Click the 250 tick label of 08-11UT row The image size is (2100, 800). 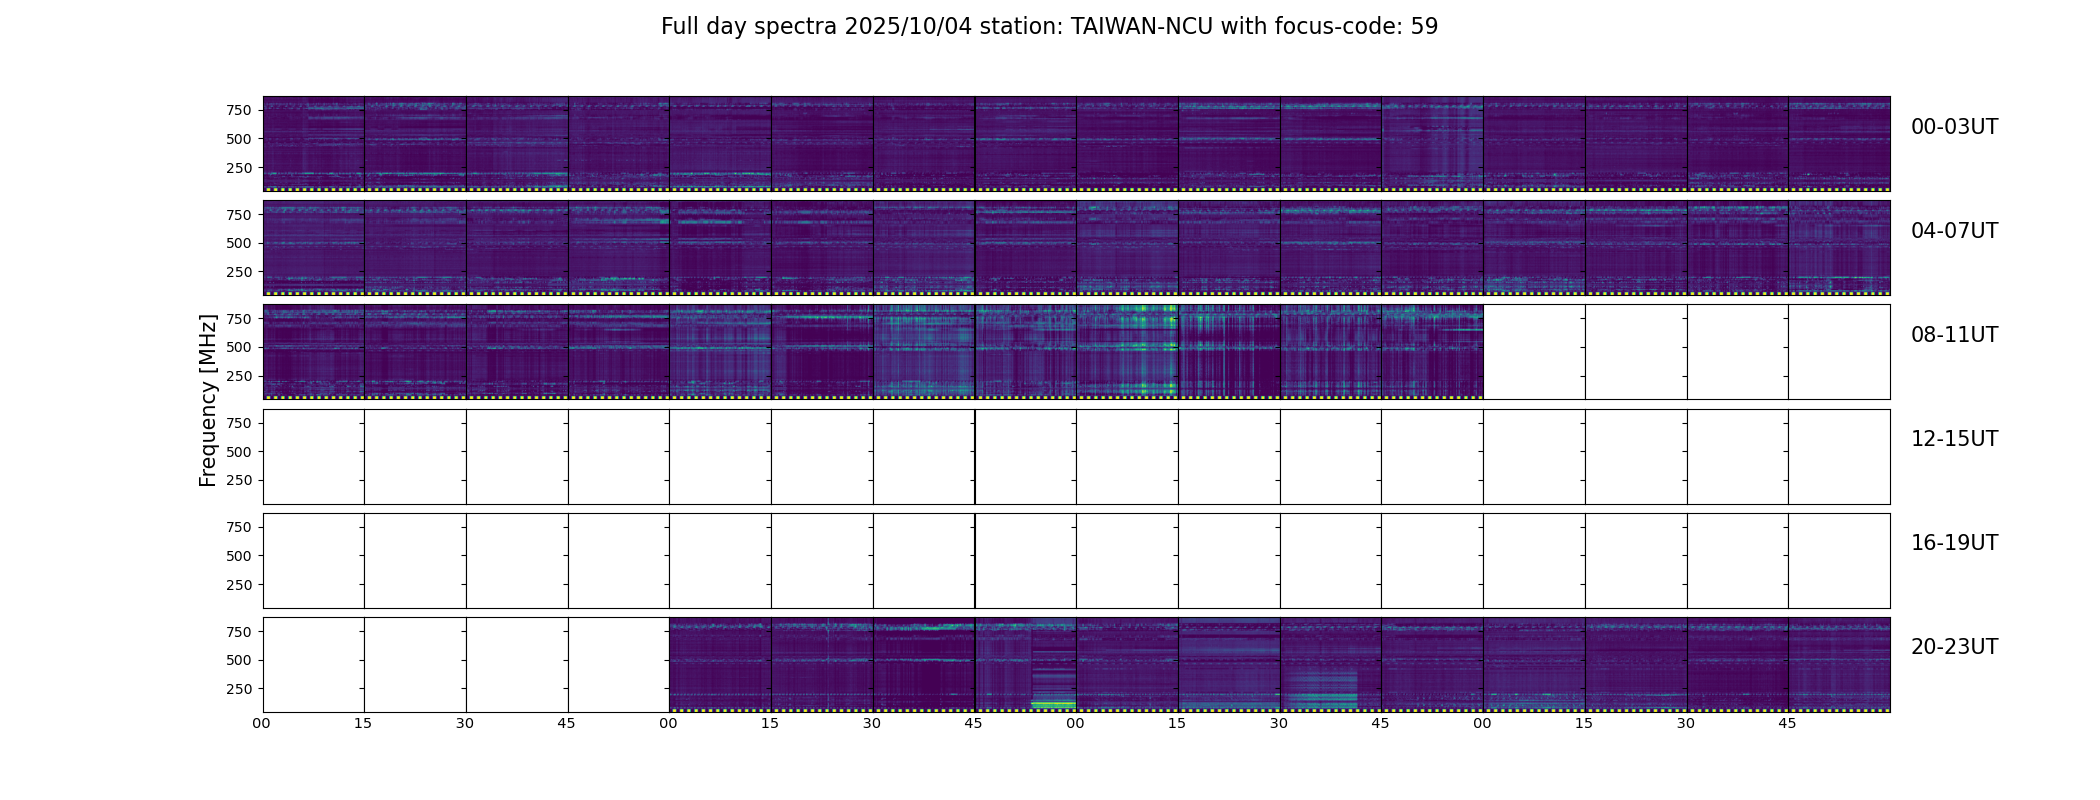point(239,376)
